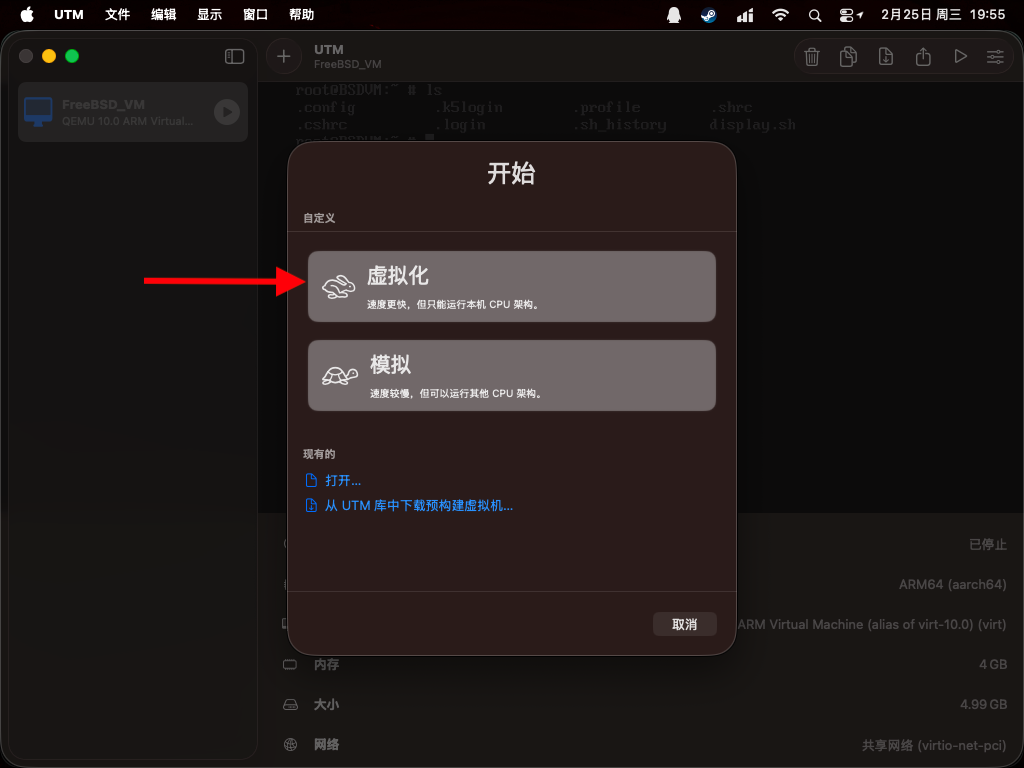The height and width of the screenshot is (768, 1024).
Task: Click the 网络 label text
Action: tap(326, 744)
